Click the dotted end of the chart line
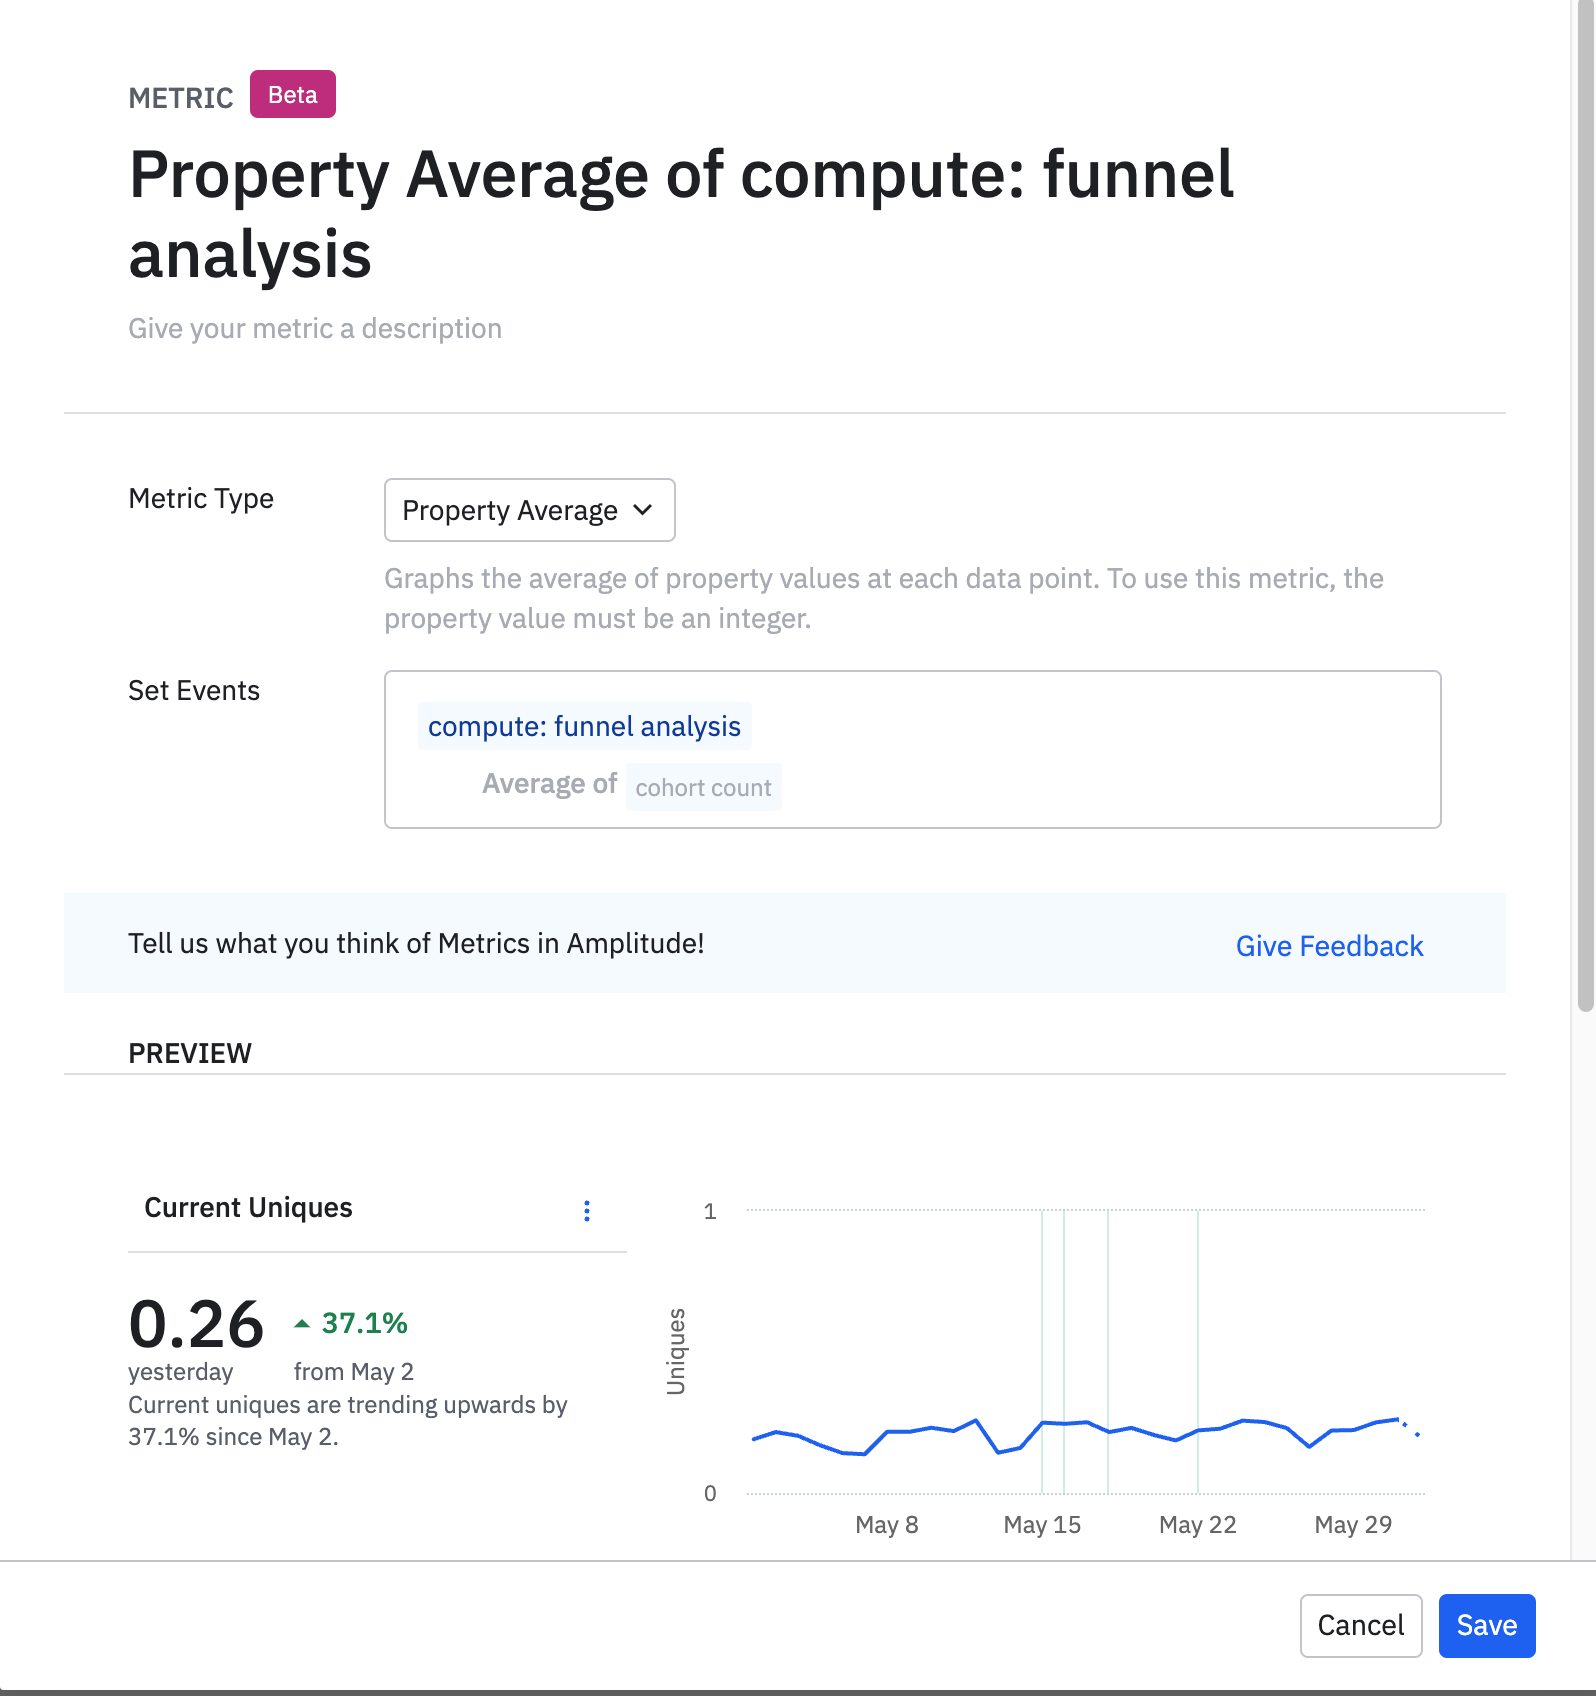The image size is (1596, 1696). (x=1410, y=1428)
